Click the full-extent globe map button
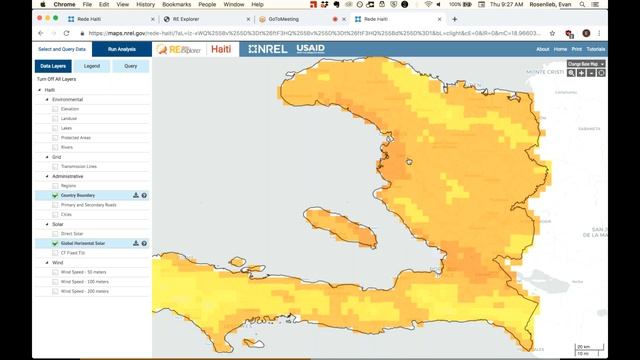640x360 pixels. pyautogui.click(x=601, y=73)
